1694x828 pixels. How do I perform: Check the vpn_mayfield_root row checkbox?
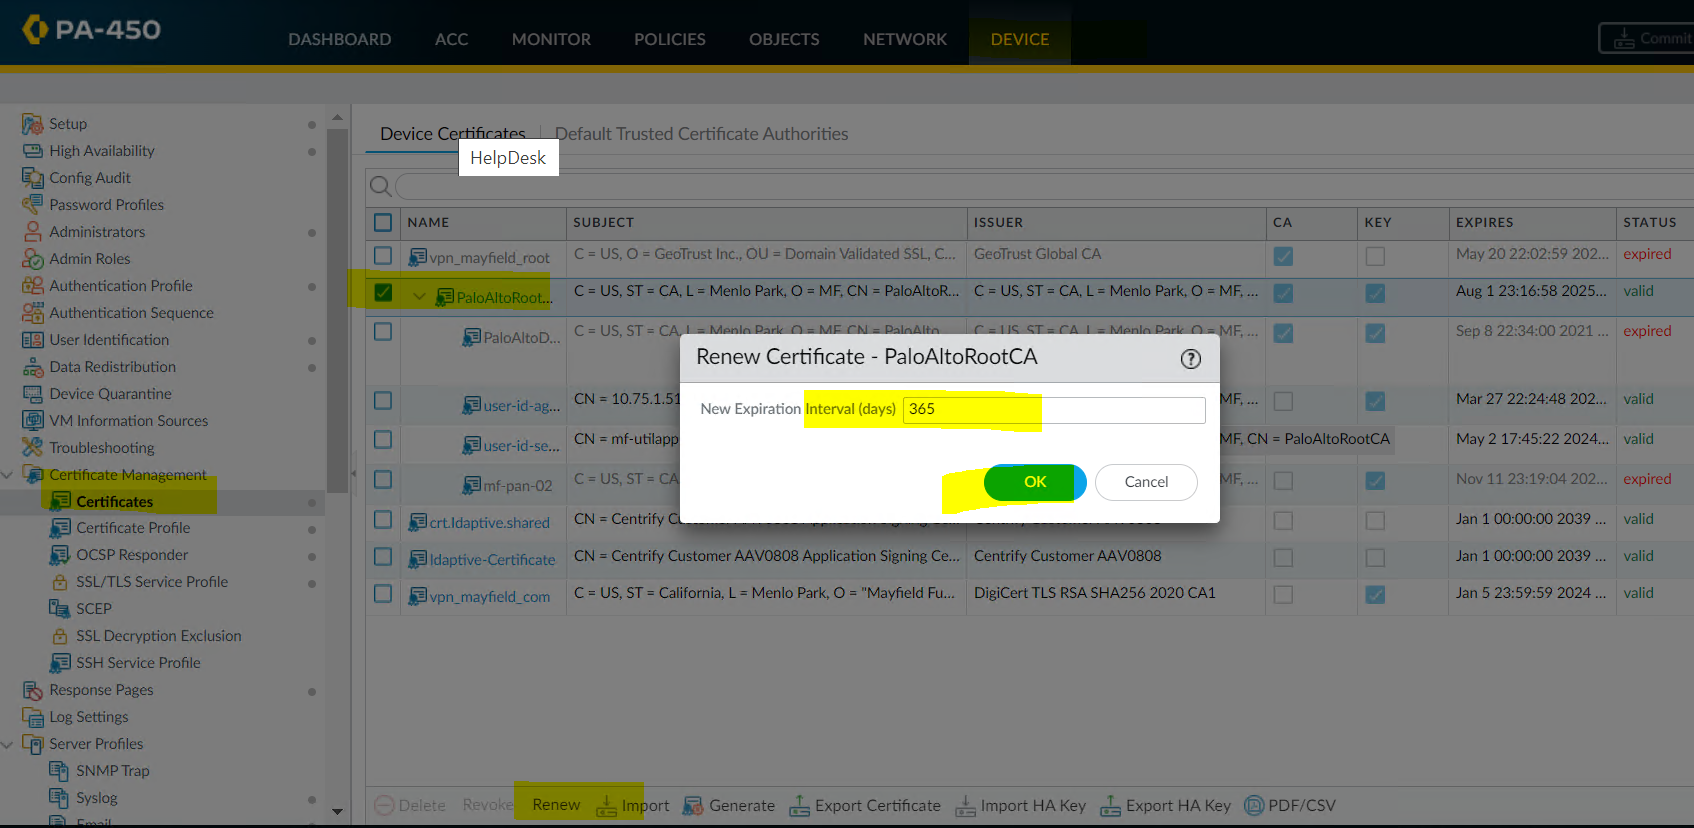pyautogui.click(x=383, y=256)
